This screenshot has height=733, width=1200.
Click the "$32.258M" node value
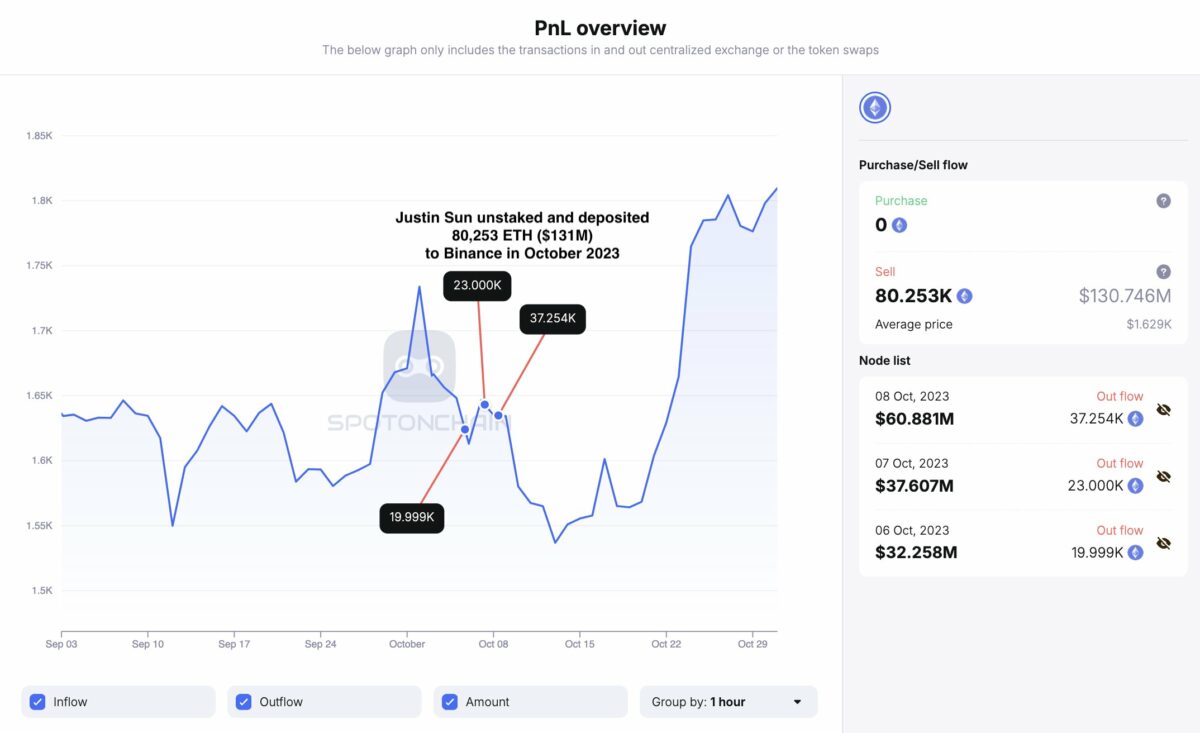916,552
